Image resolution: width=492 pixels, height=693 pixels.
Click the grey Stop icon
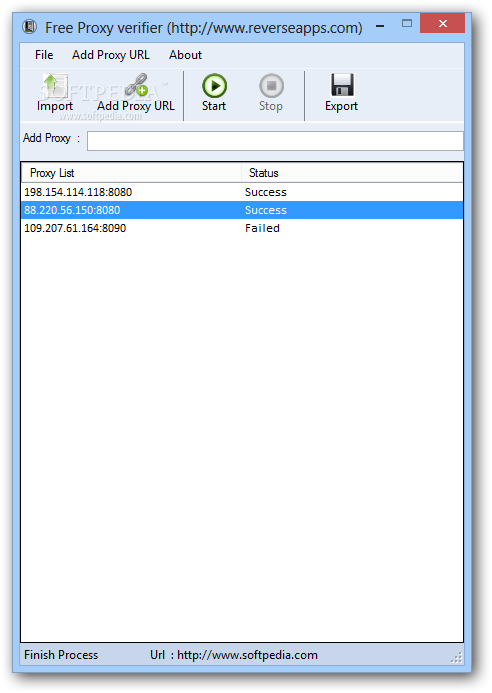pos(271,85)
